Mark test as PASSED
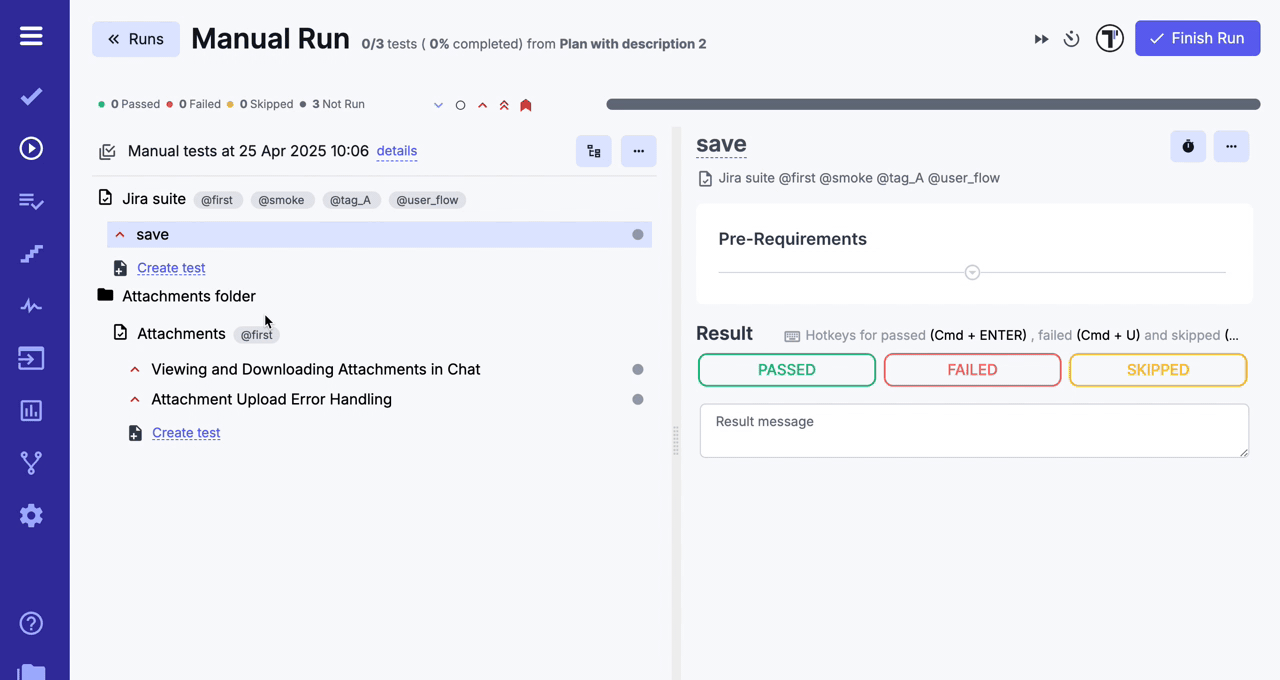Screen dimensions: 1280x680 787,370
